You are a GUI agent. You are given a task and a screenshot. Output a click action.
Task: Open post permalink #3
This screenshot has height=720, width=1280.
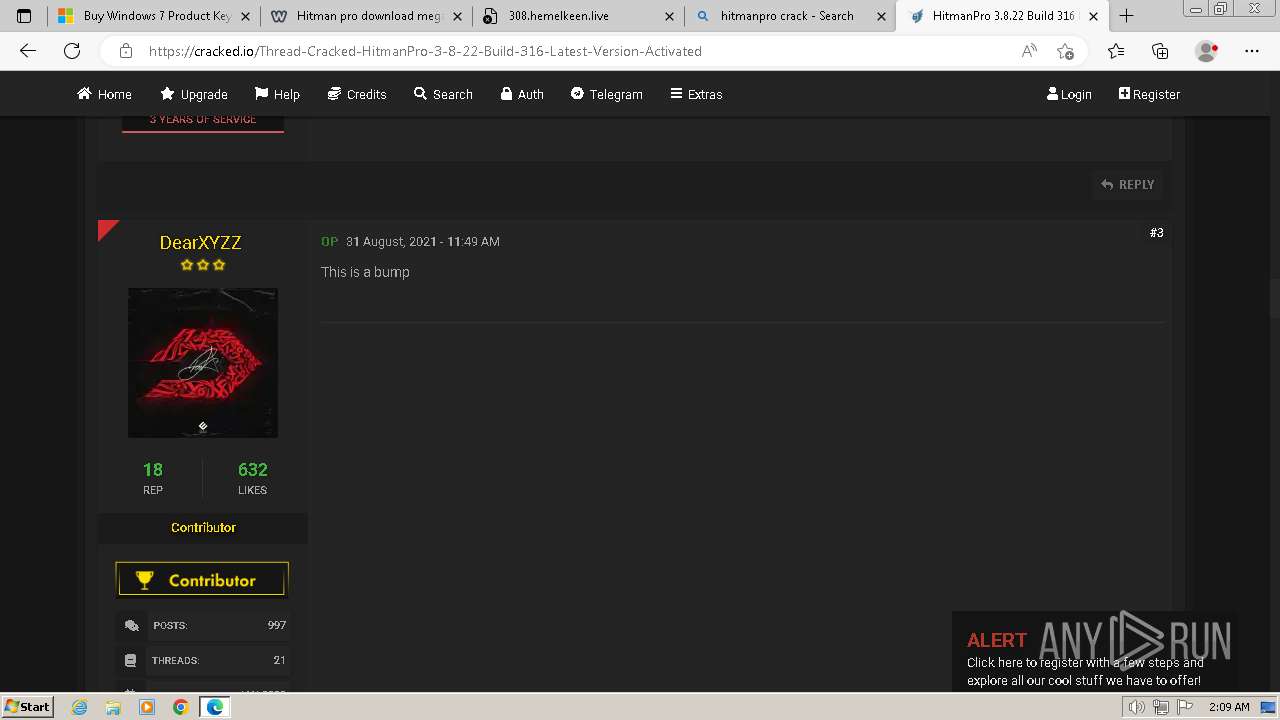tap(1156, 232)
